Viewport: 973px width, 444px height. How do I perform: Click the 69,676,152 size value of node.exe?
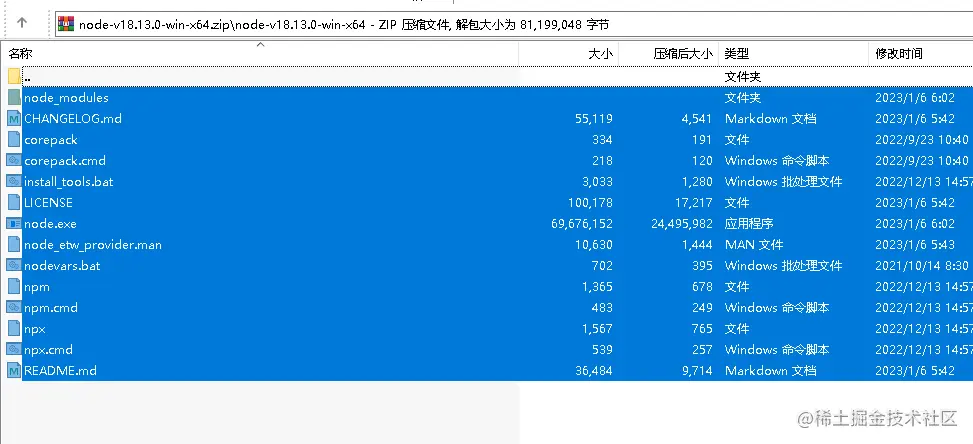click(581, 224)
